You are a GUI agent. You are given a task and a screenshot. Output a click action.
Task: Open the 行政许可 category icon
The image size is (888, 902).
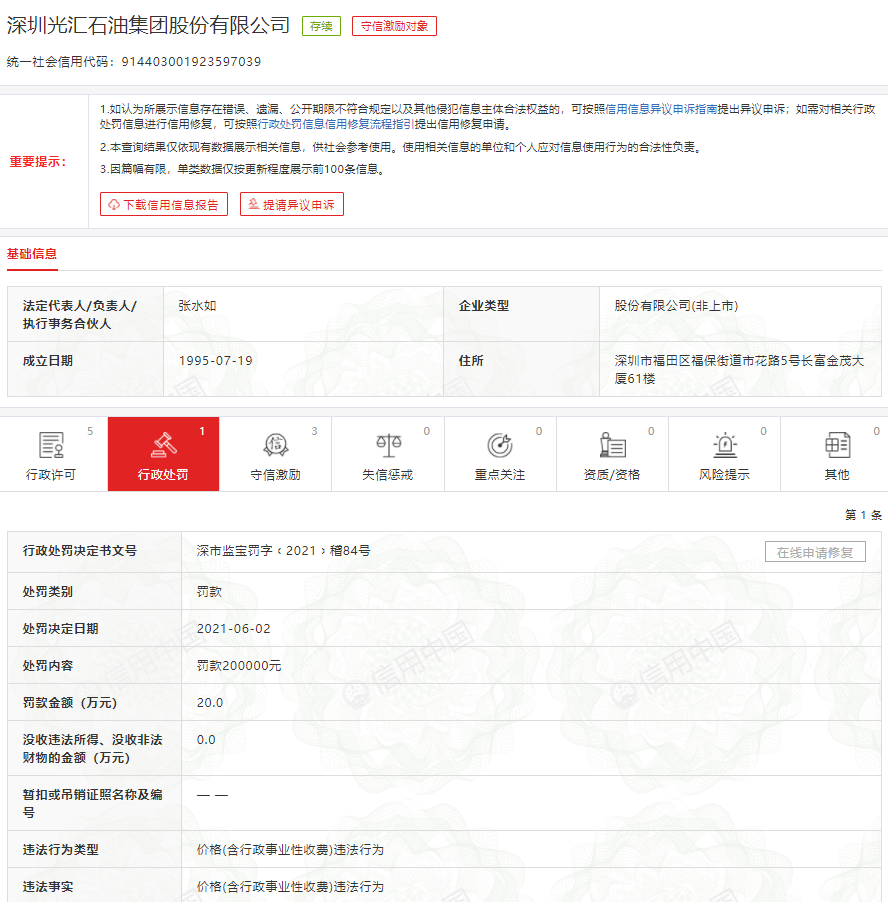pyautogui.click(x=52, y=444)
